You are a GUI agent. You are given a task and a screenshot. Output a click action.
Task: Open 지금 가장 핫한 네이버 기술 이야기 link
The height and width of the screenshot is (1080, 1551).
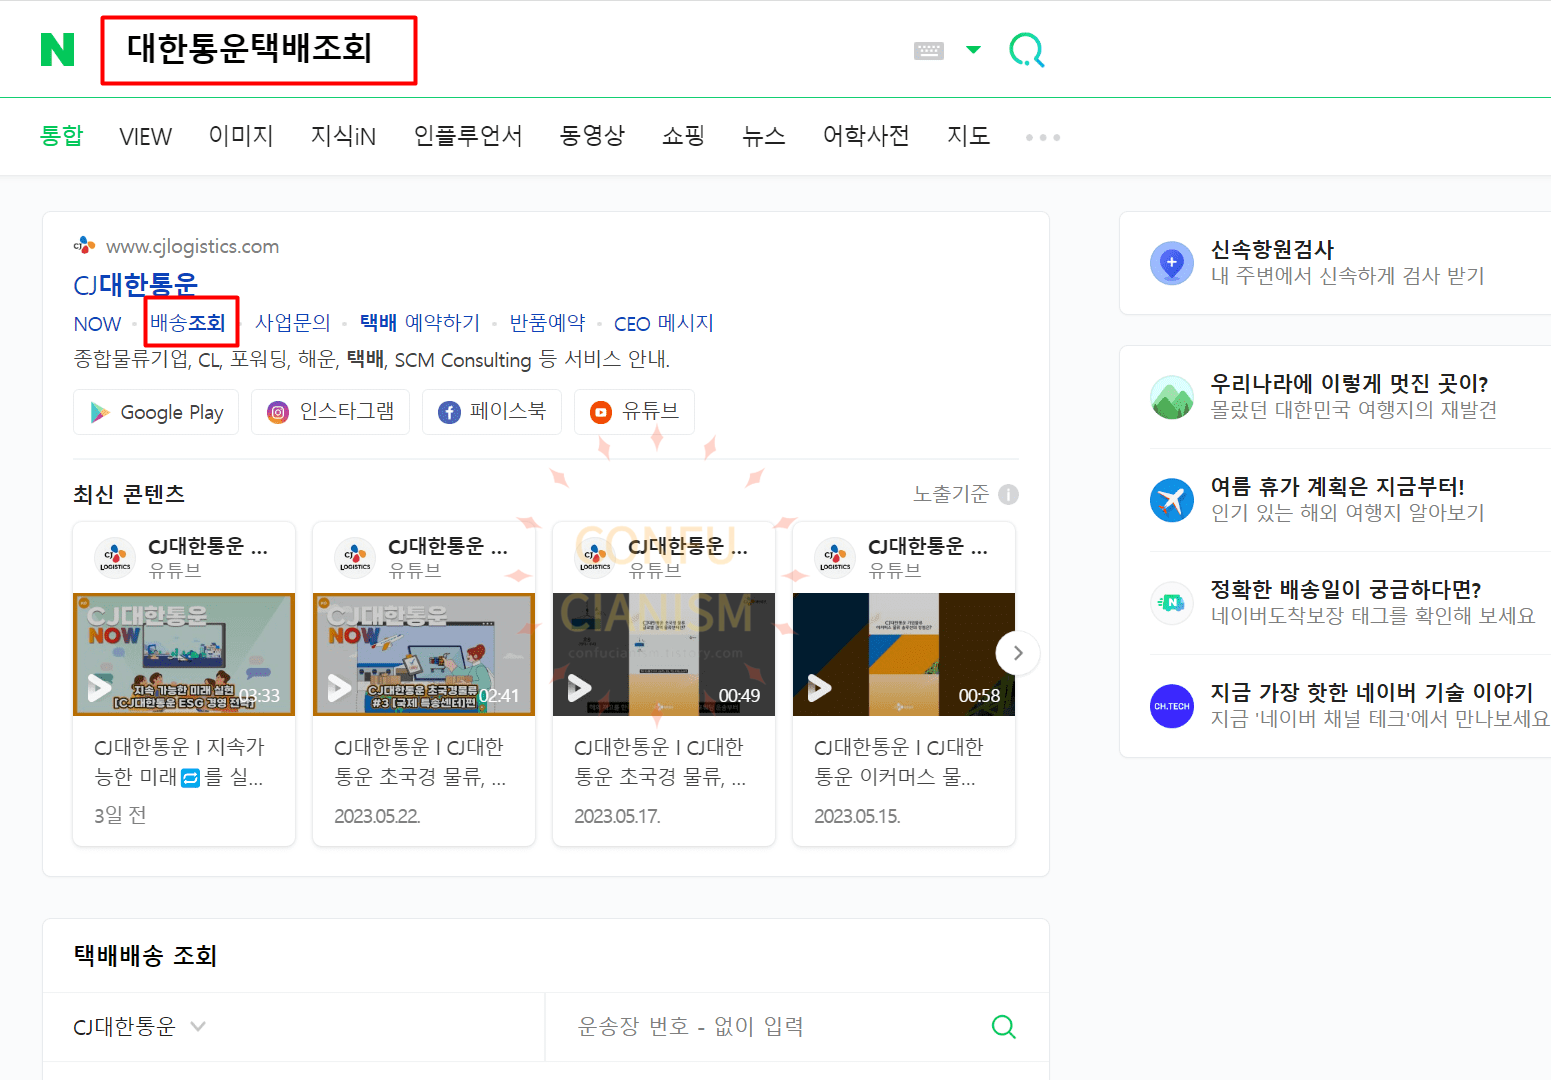click(1371, 692)
